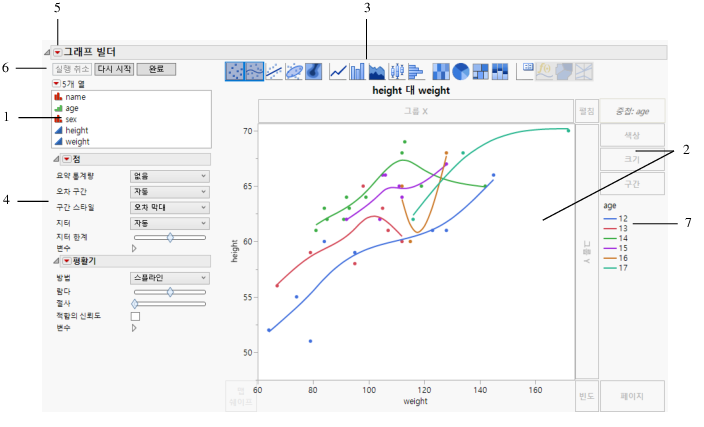
Task: Click the legend entry for age 15
Action: click(616, 248)
